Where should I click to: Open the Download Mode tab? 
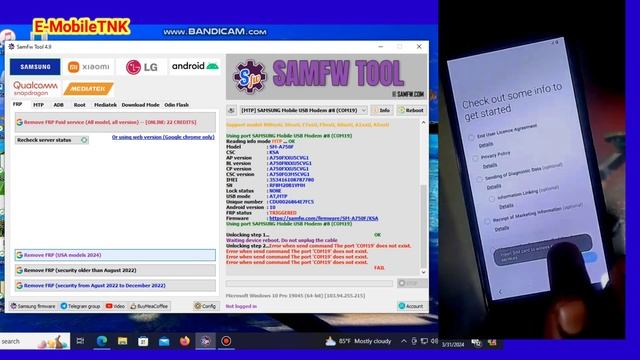(x=140, y=105)
